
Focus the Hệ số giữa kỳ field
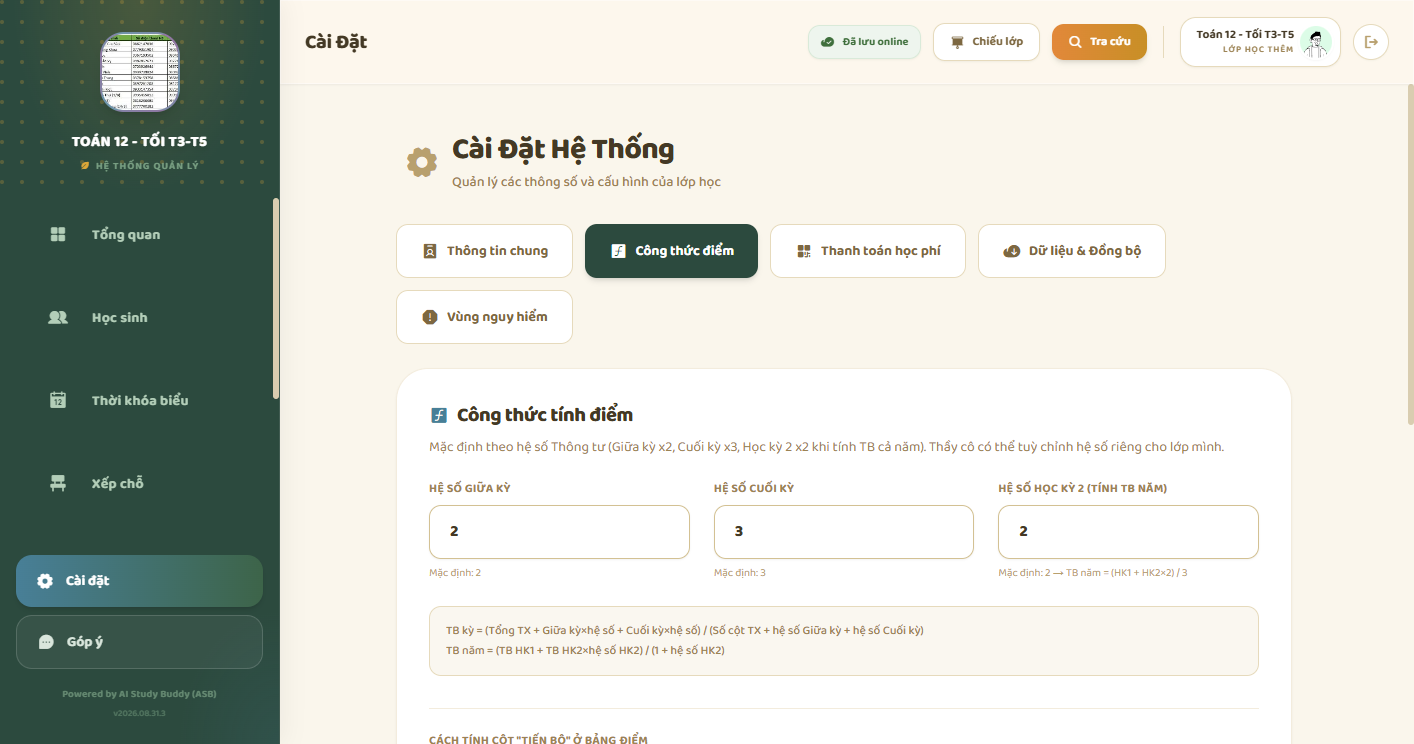(x=559, y=532)
